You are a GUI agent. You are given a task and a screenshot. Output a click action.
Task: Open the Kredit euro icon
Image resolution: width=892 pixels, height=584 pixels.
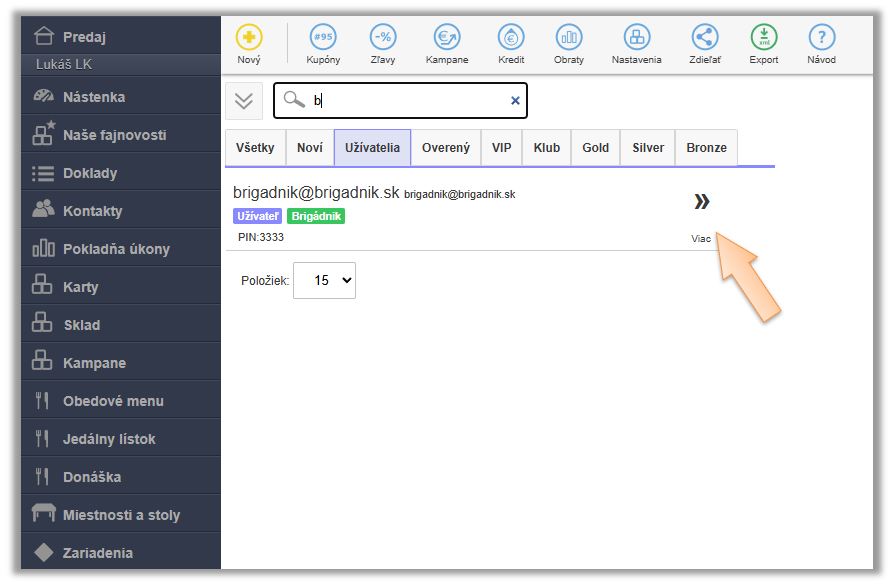coord(511,38)
